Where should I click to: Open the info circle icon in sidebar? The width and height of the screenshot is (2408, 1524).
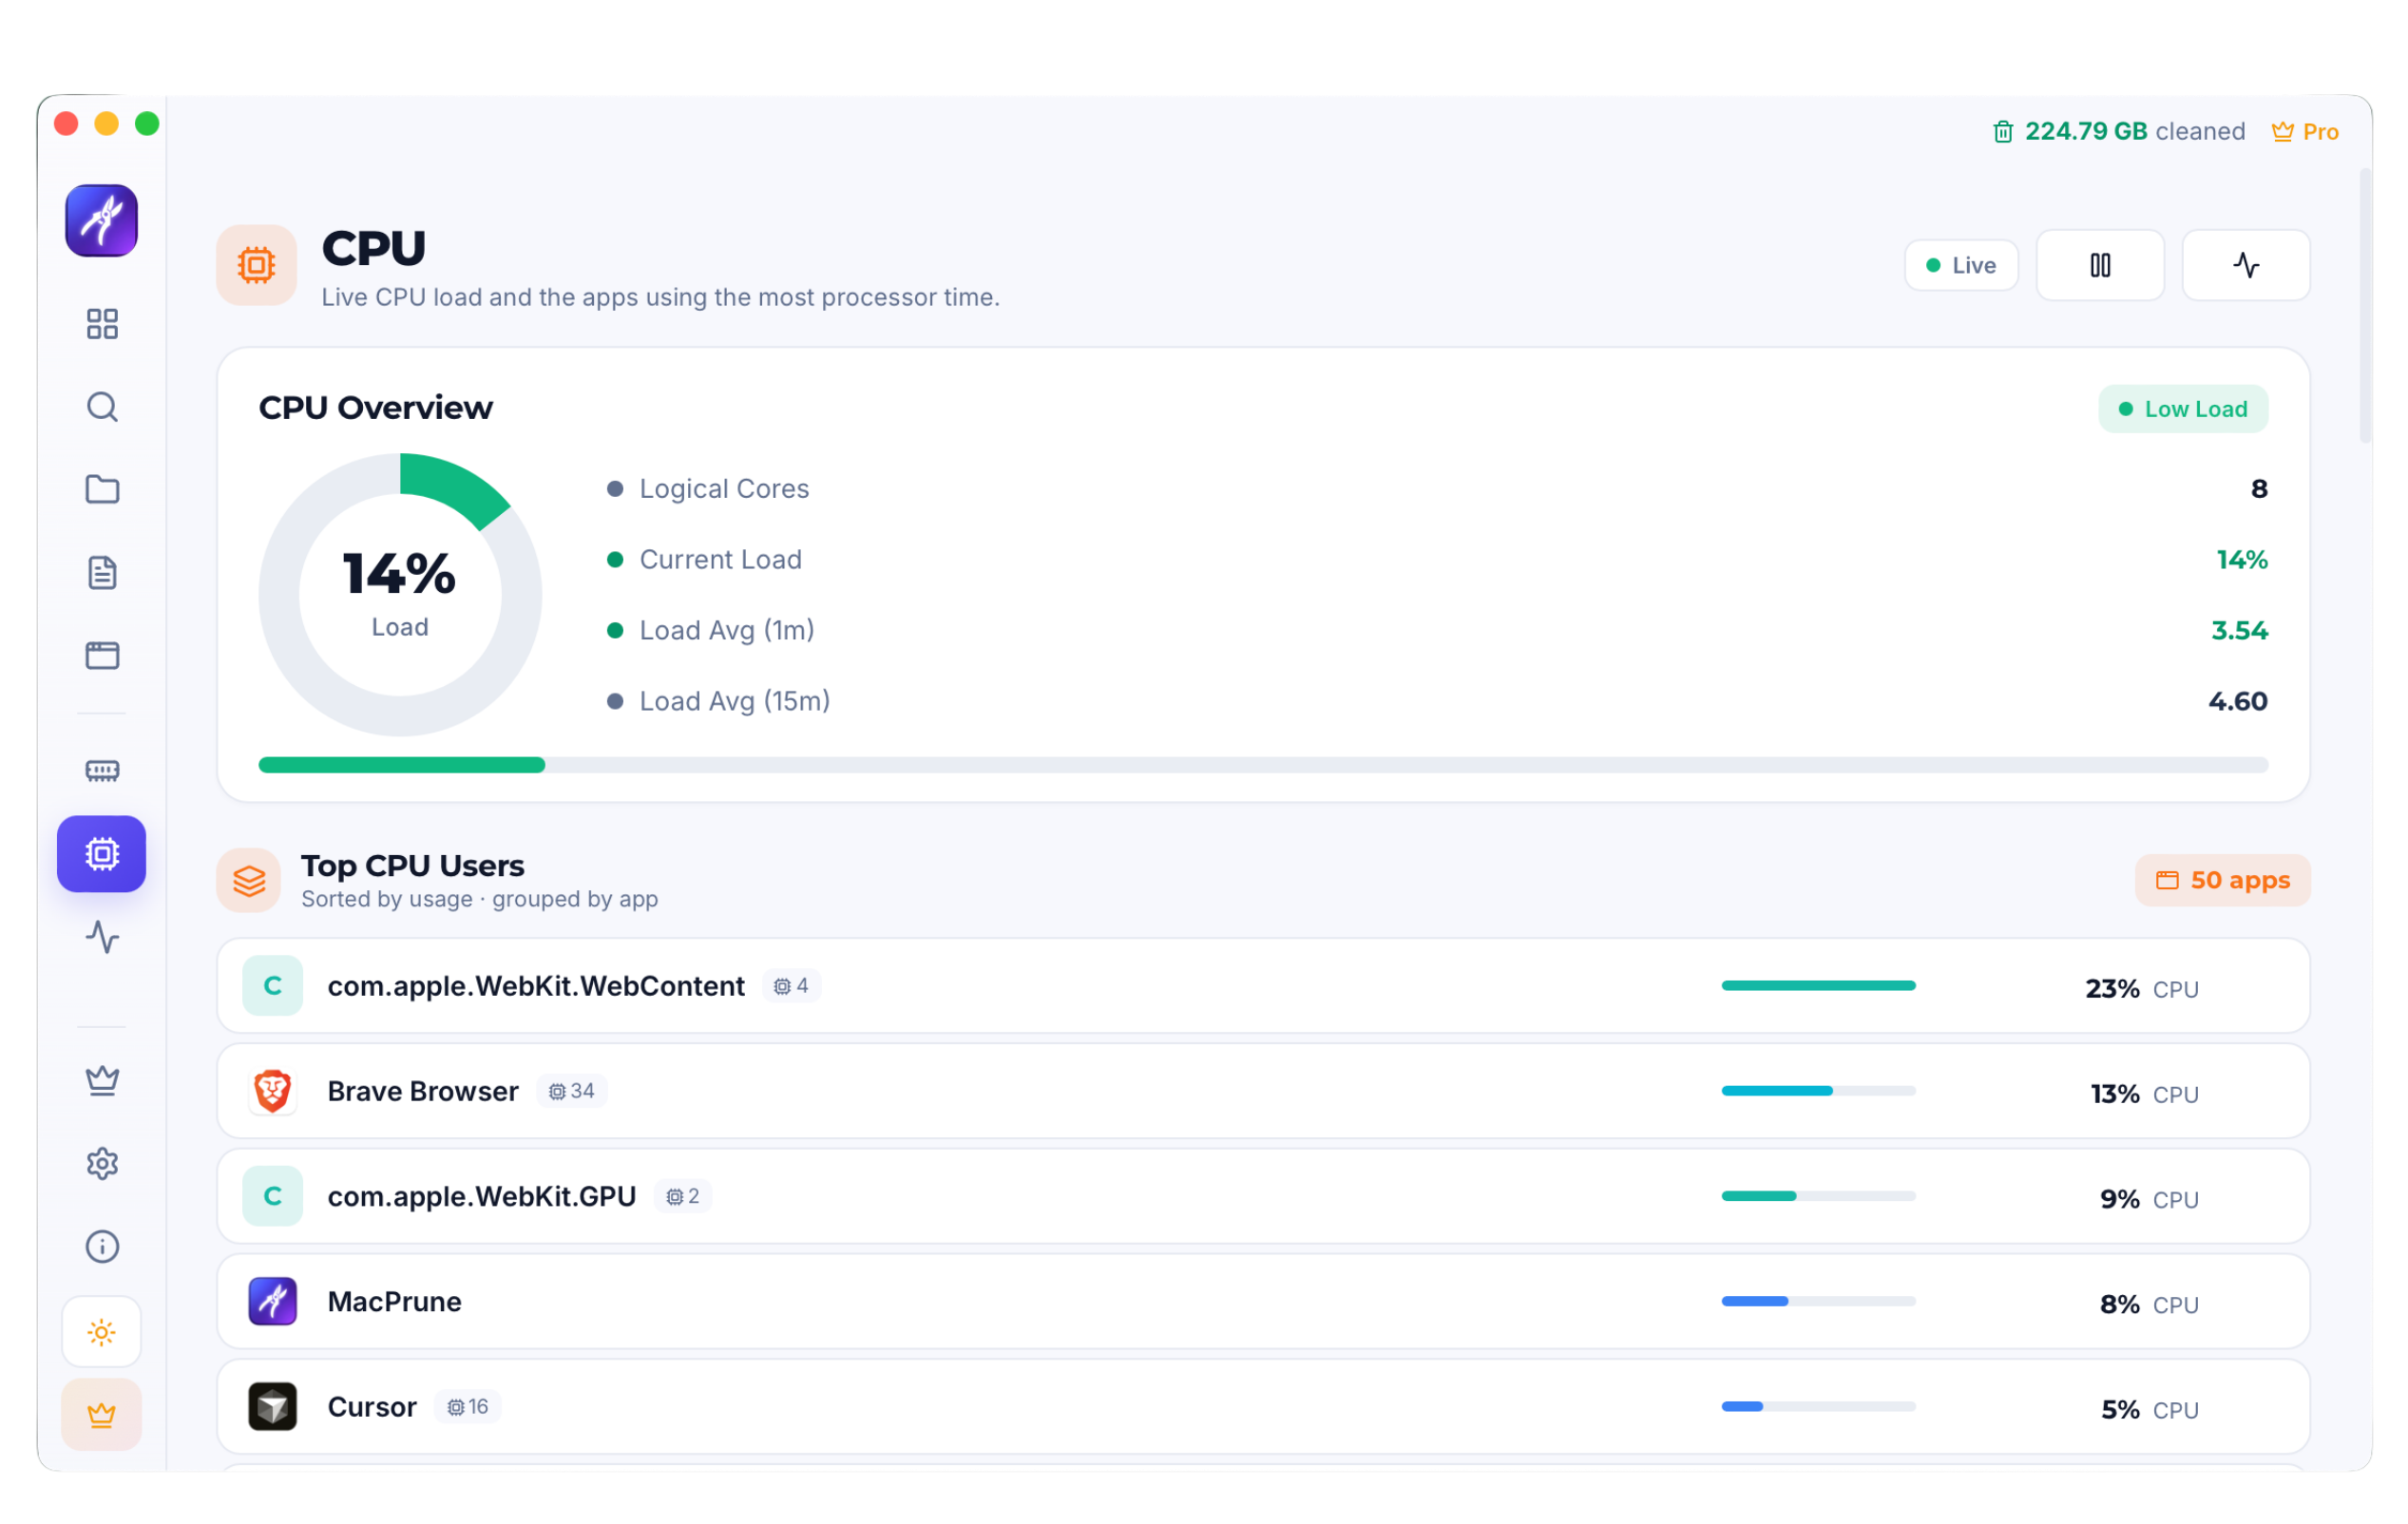[102, 1247]
